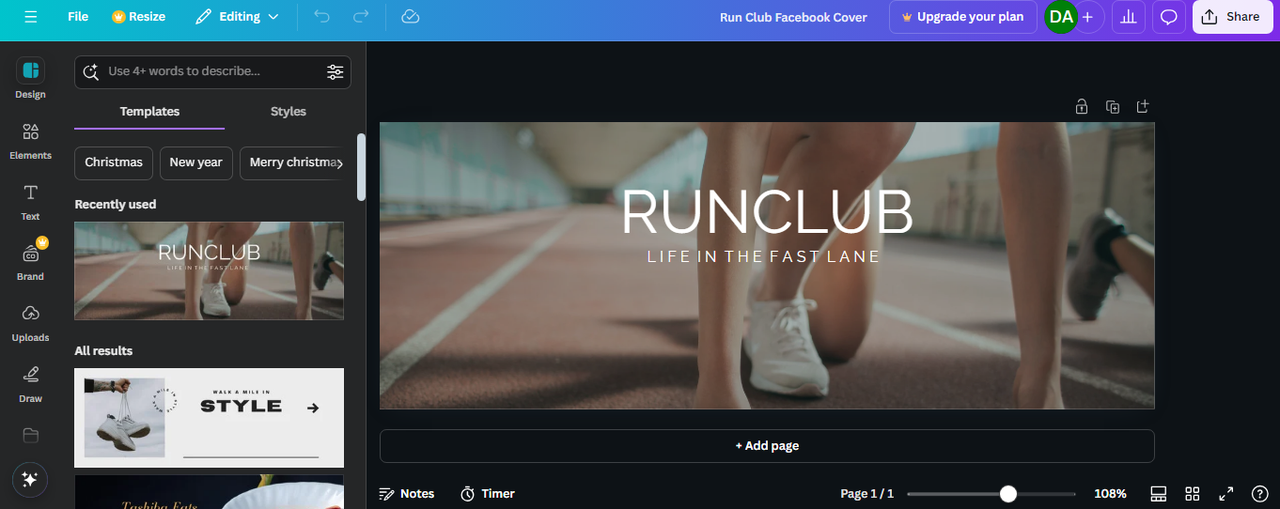The image size is (1280, 509).
Task: Open the Magic assistant sparkle button
Action: tap(30, 480)
